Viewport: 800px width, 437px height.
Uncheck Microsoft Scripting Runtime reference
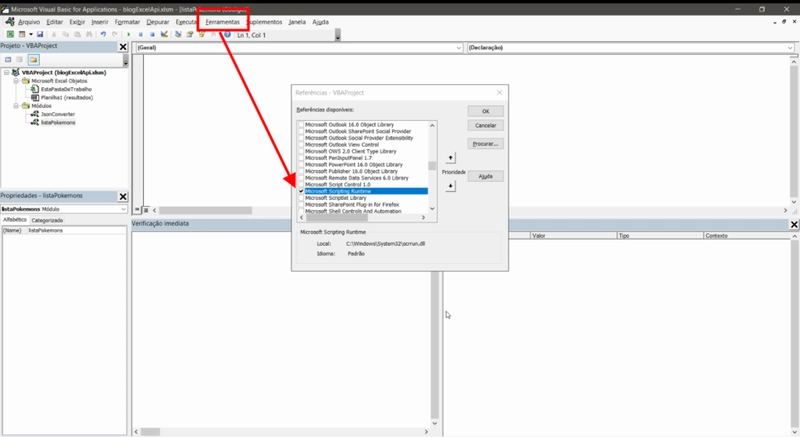tap(301, 191)
